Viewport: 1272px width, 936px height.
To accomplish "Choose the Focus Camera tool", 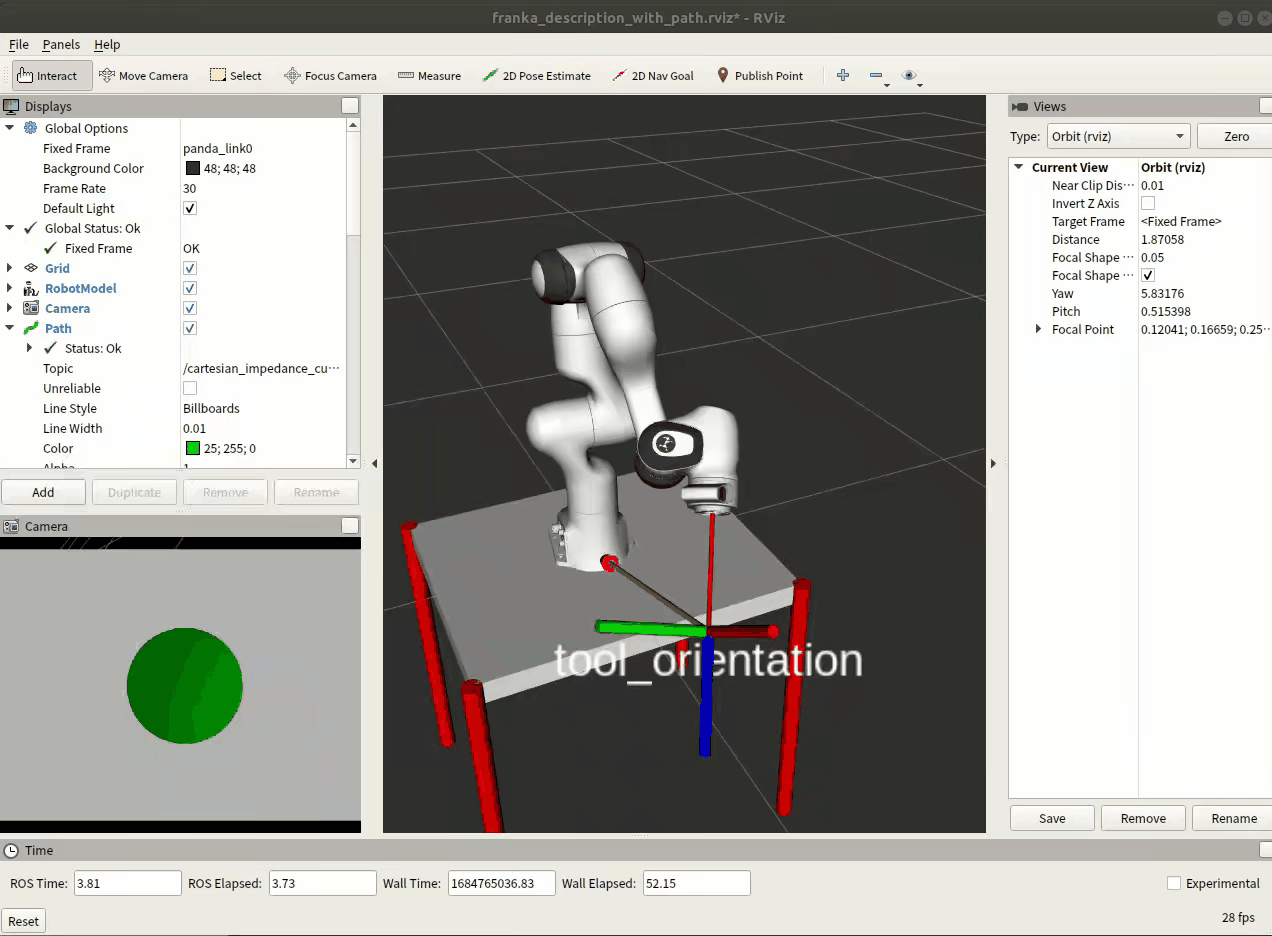I will click(330, 76).
